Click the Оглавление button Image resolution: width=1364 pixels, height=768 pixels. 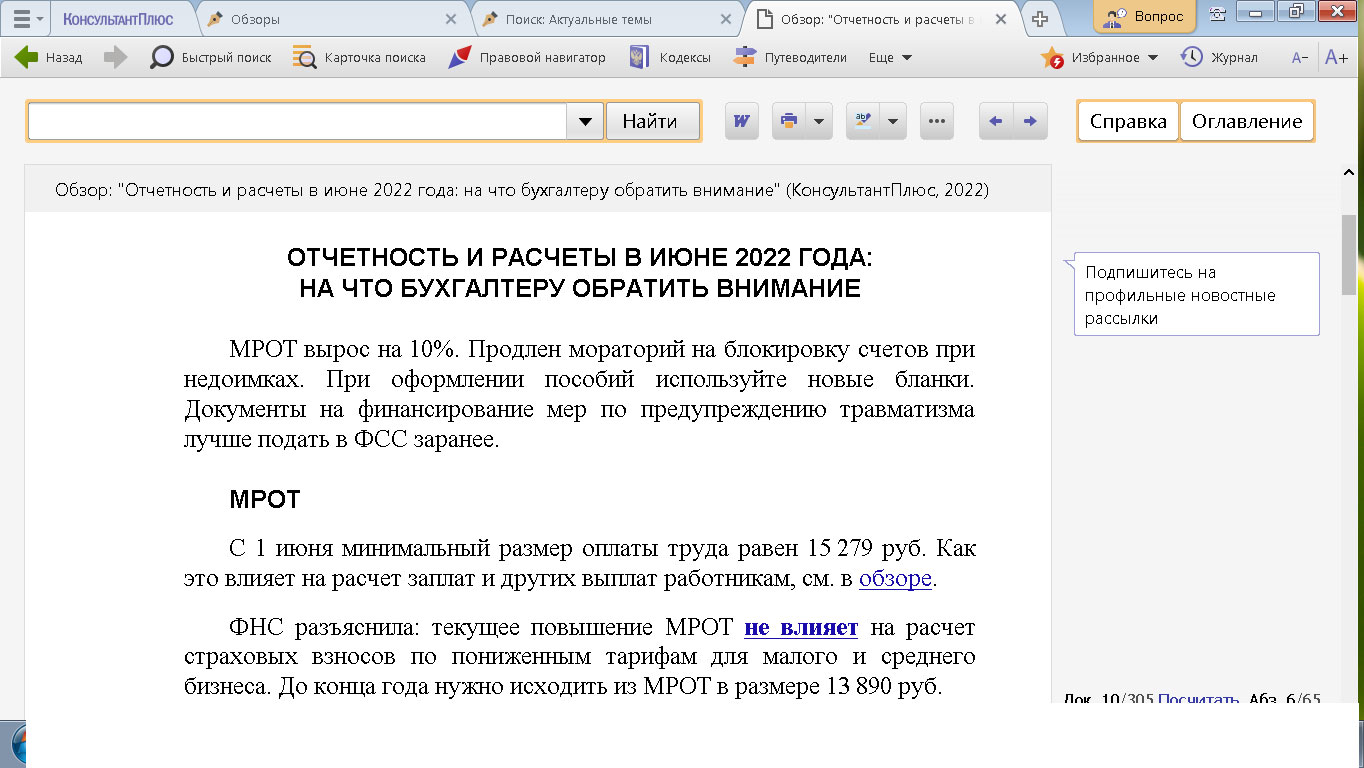pos(1247,121)
